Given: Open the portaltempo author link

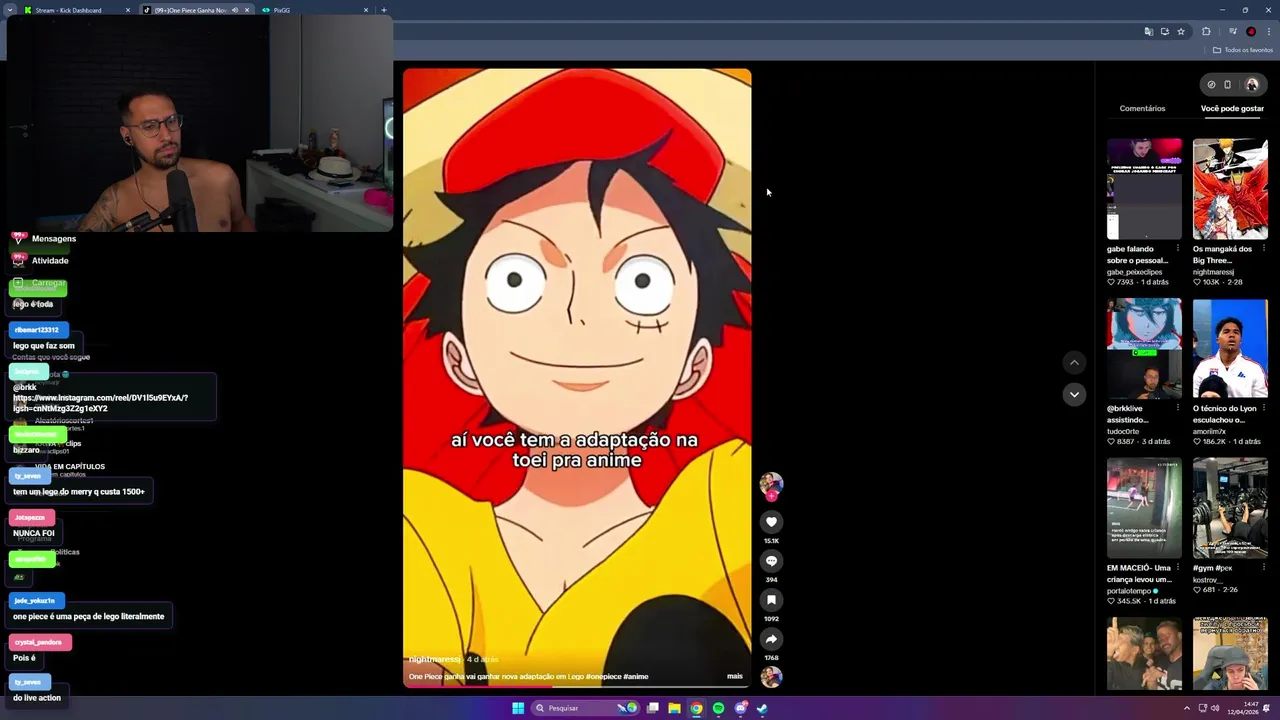Looking at the screenshot, I should 1130,591.
